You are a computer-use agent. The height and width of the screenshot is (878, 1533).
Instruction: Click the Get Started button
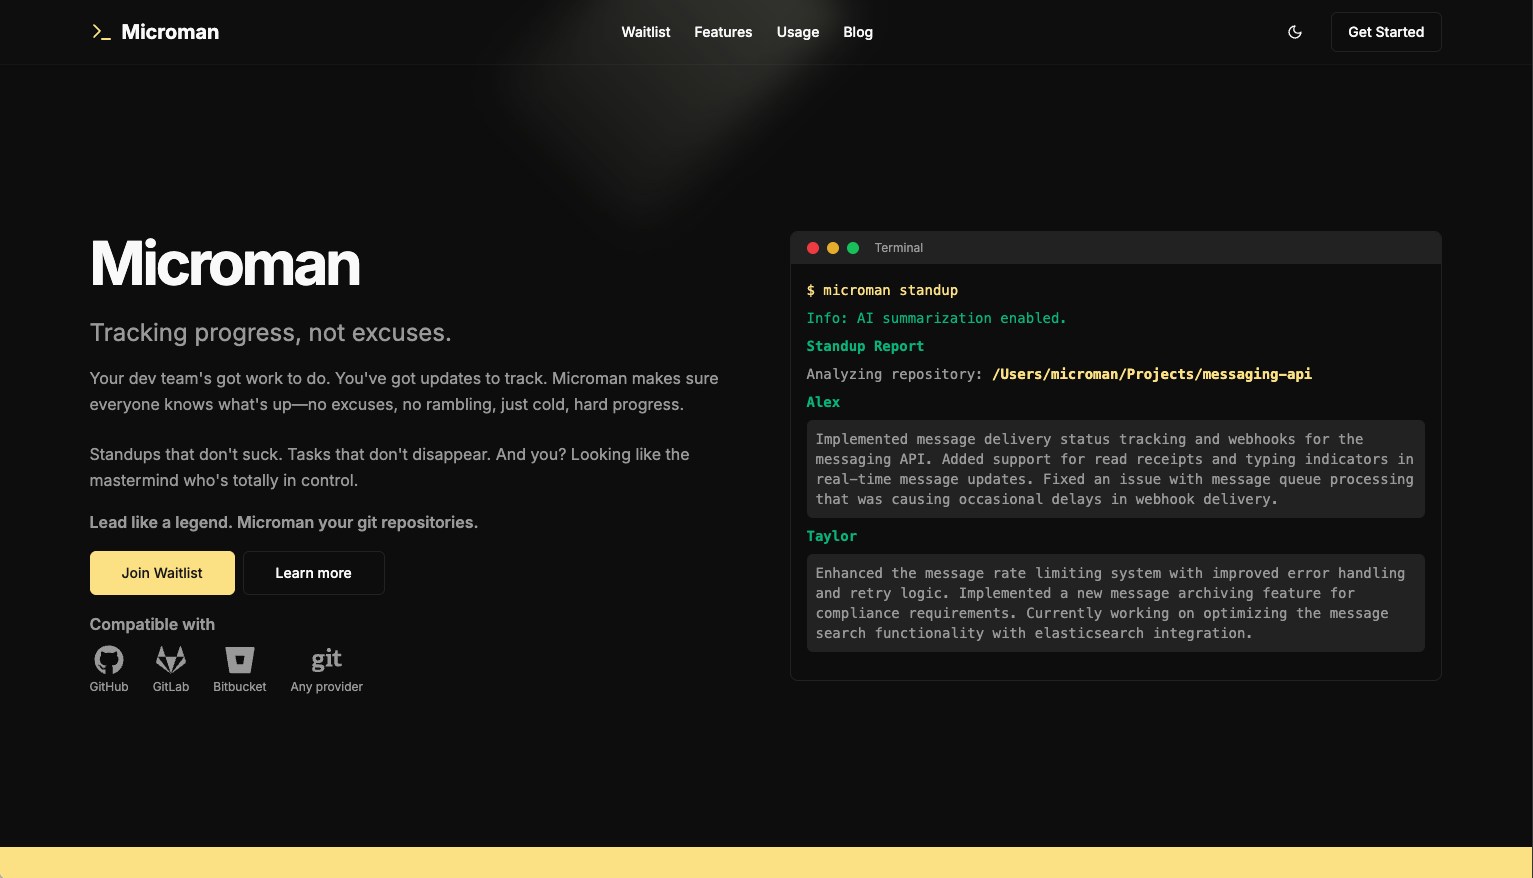(x=1386, y=32)
